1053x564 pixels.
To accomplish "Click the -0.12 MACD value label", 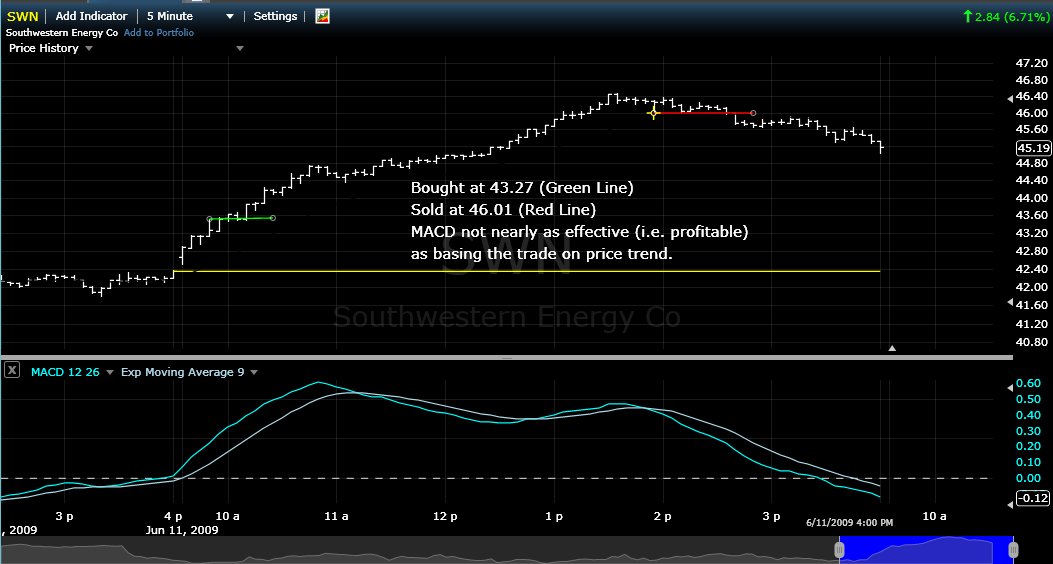I will pyautogui.click(x=1033, y=498).
